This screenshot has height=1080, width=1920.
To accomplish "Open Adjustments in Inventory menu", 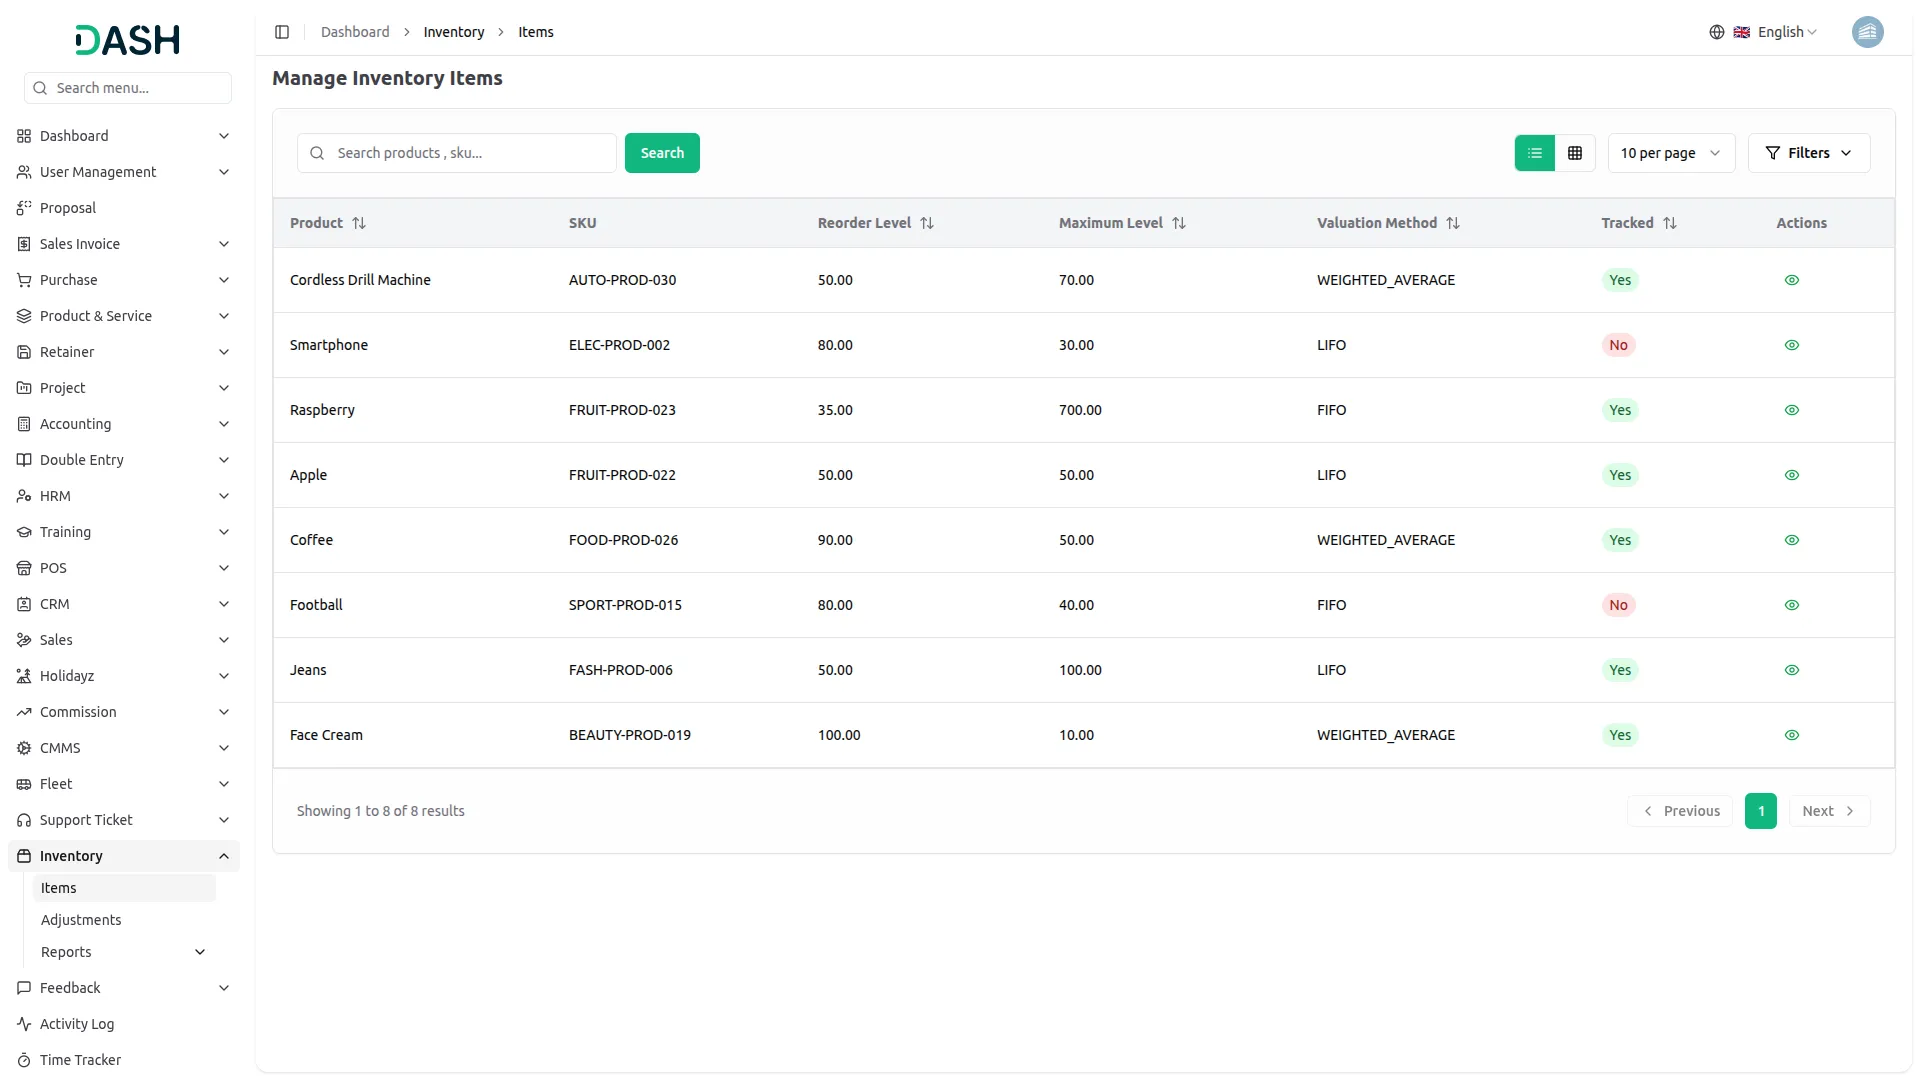I will tap(81, 920).
